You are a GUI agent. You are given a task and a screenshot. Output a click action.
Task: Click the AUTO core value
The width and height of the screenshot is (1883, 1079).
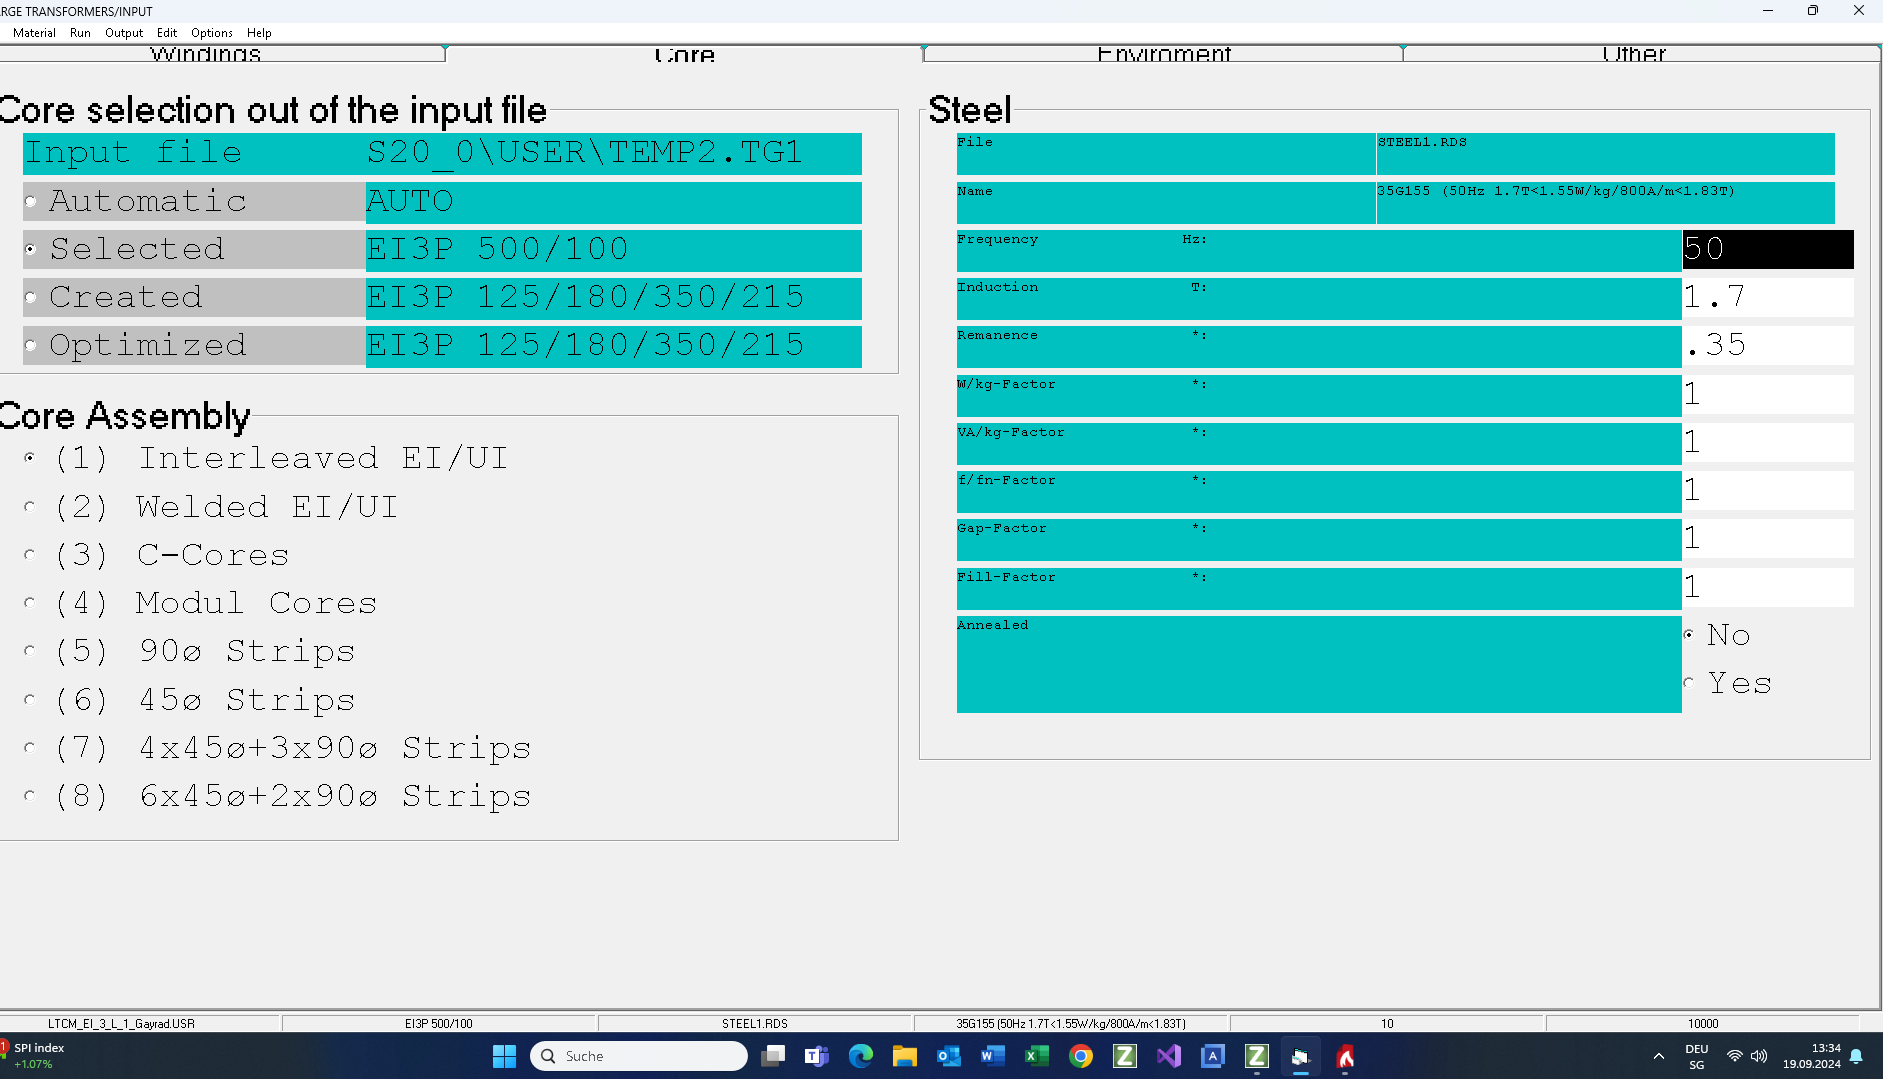[613, 202]
